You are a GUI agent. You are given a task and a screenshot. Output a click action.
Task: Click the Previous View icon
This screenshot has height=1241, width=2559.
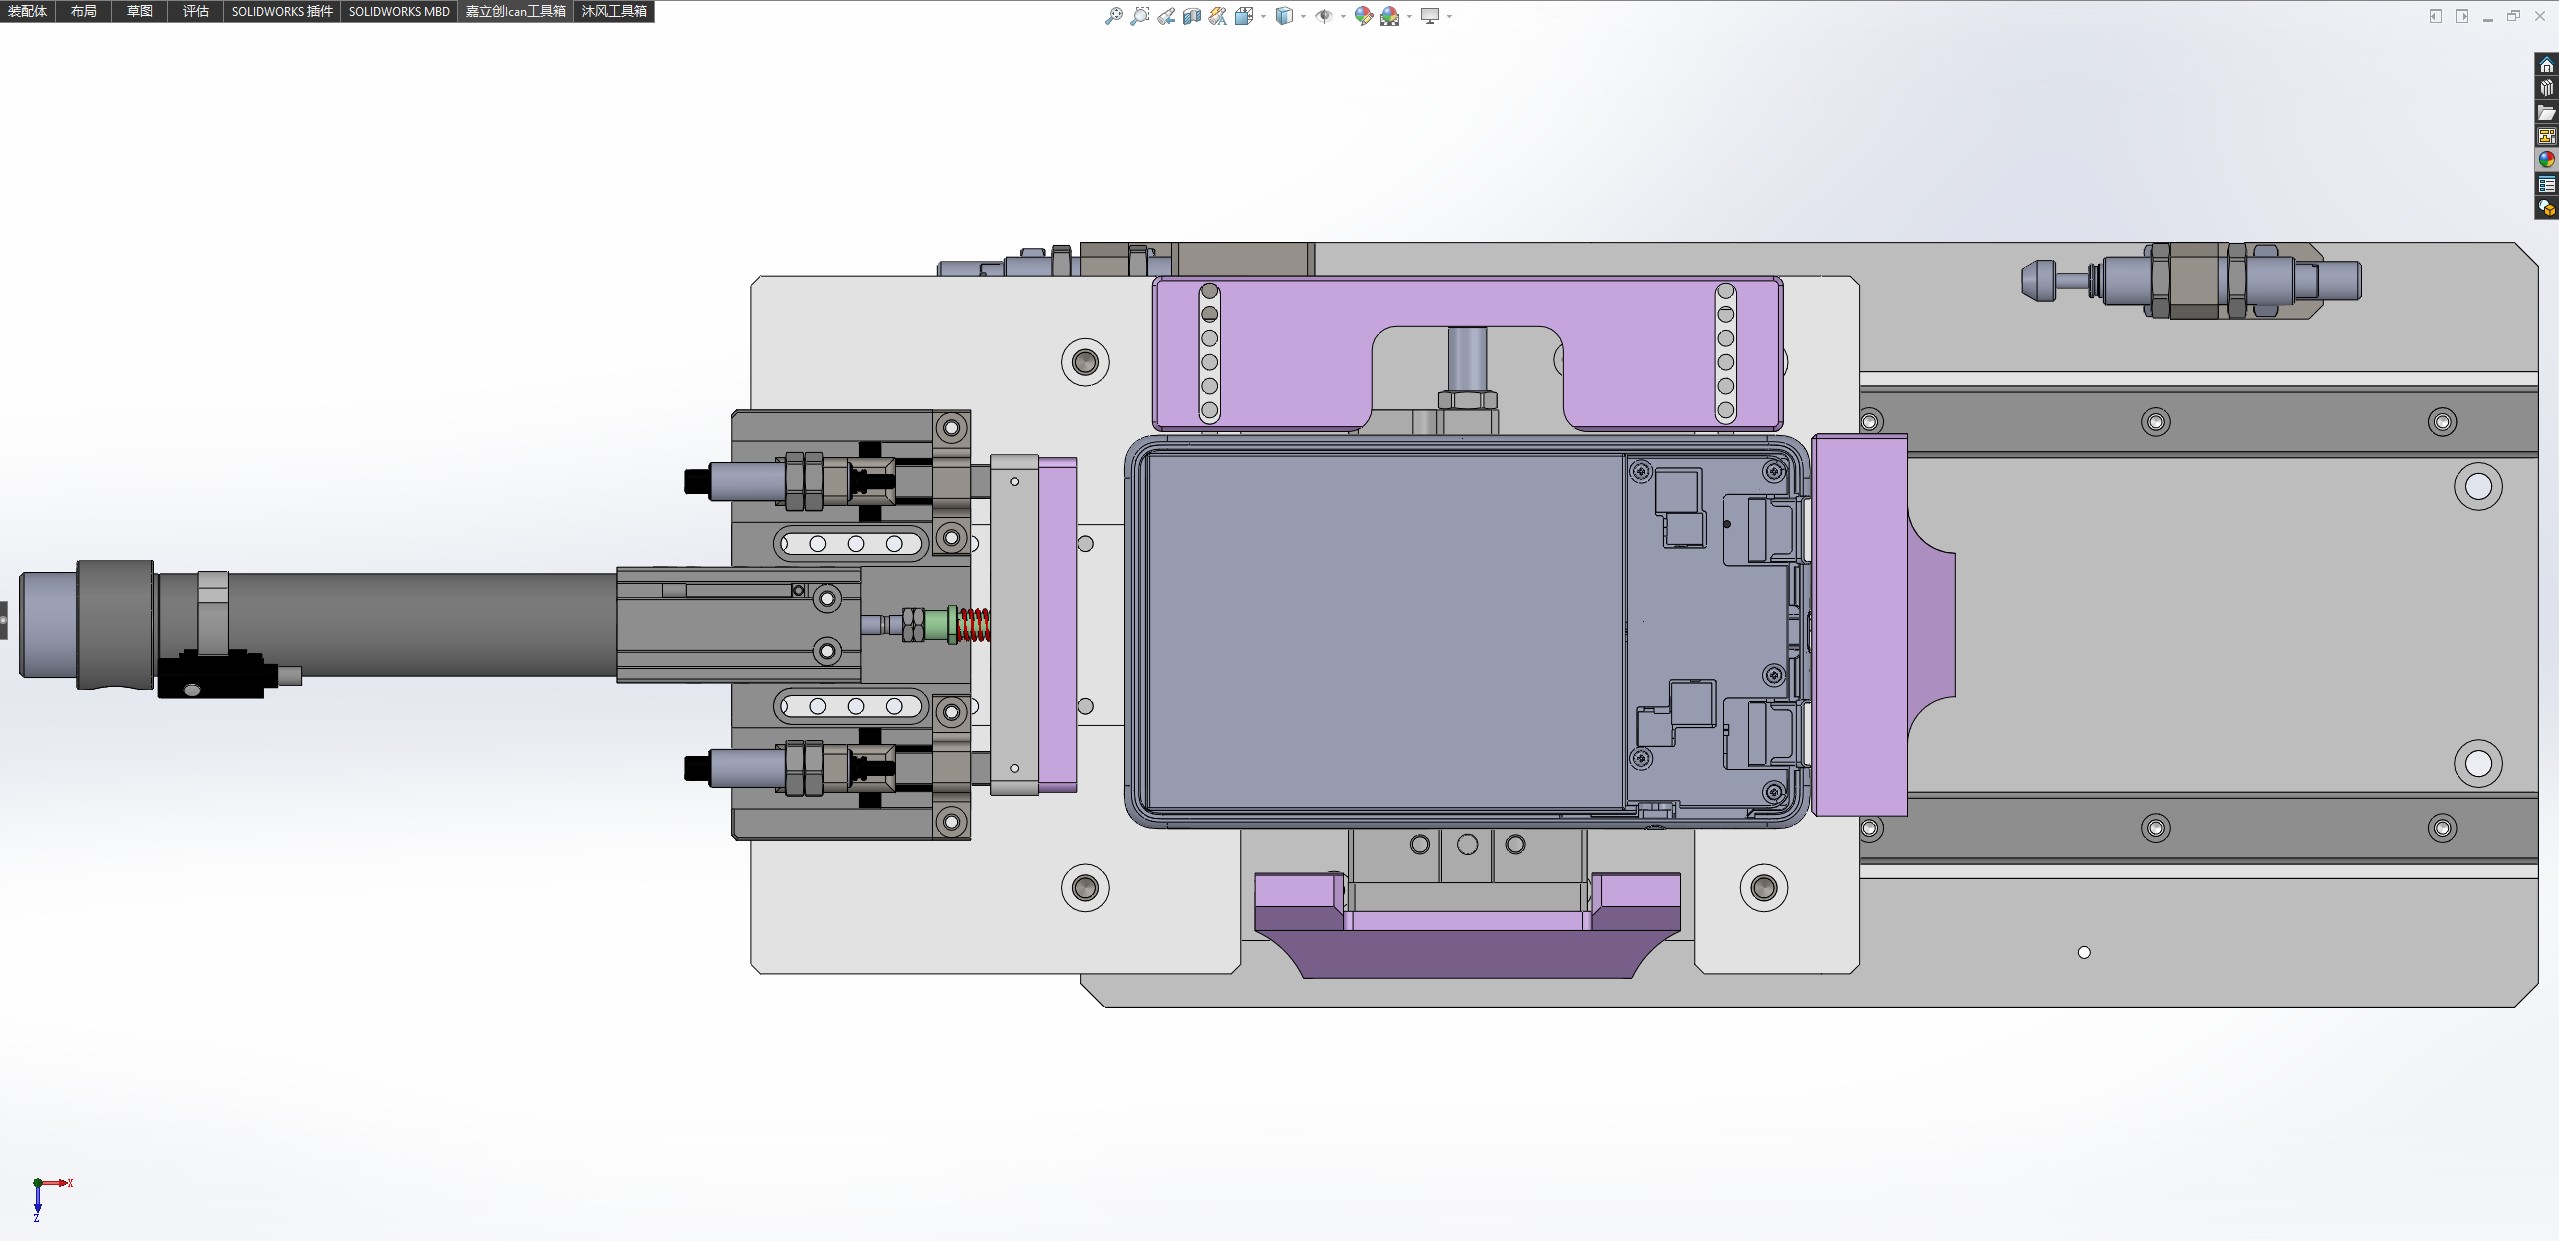click(1166, 16)
